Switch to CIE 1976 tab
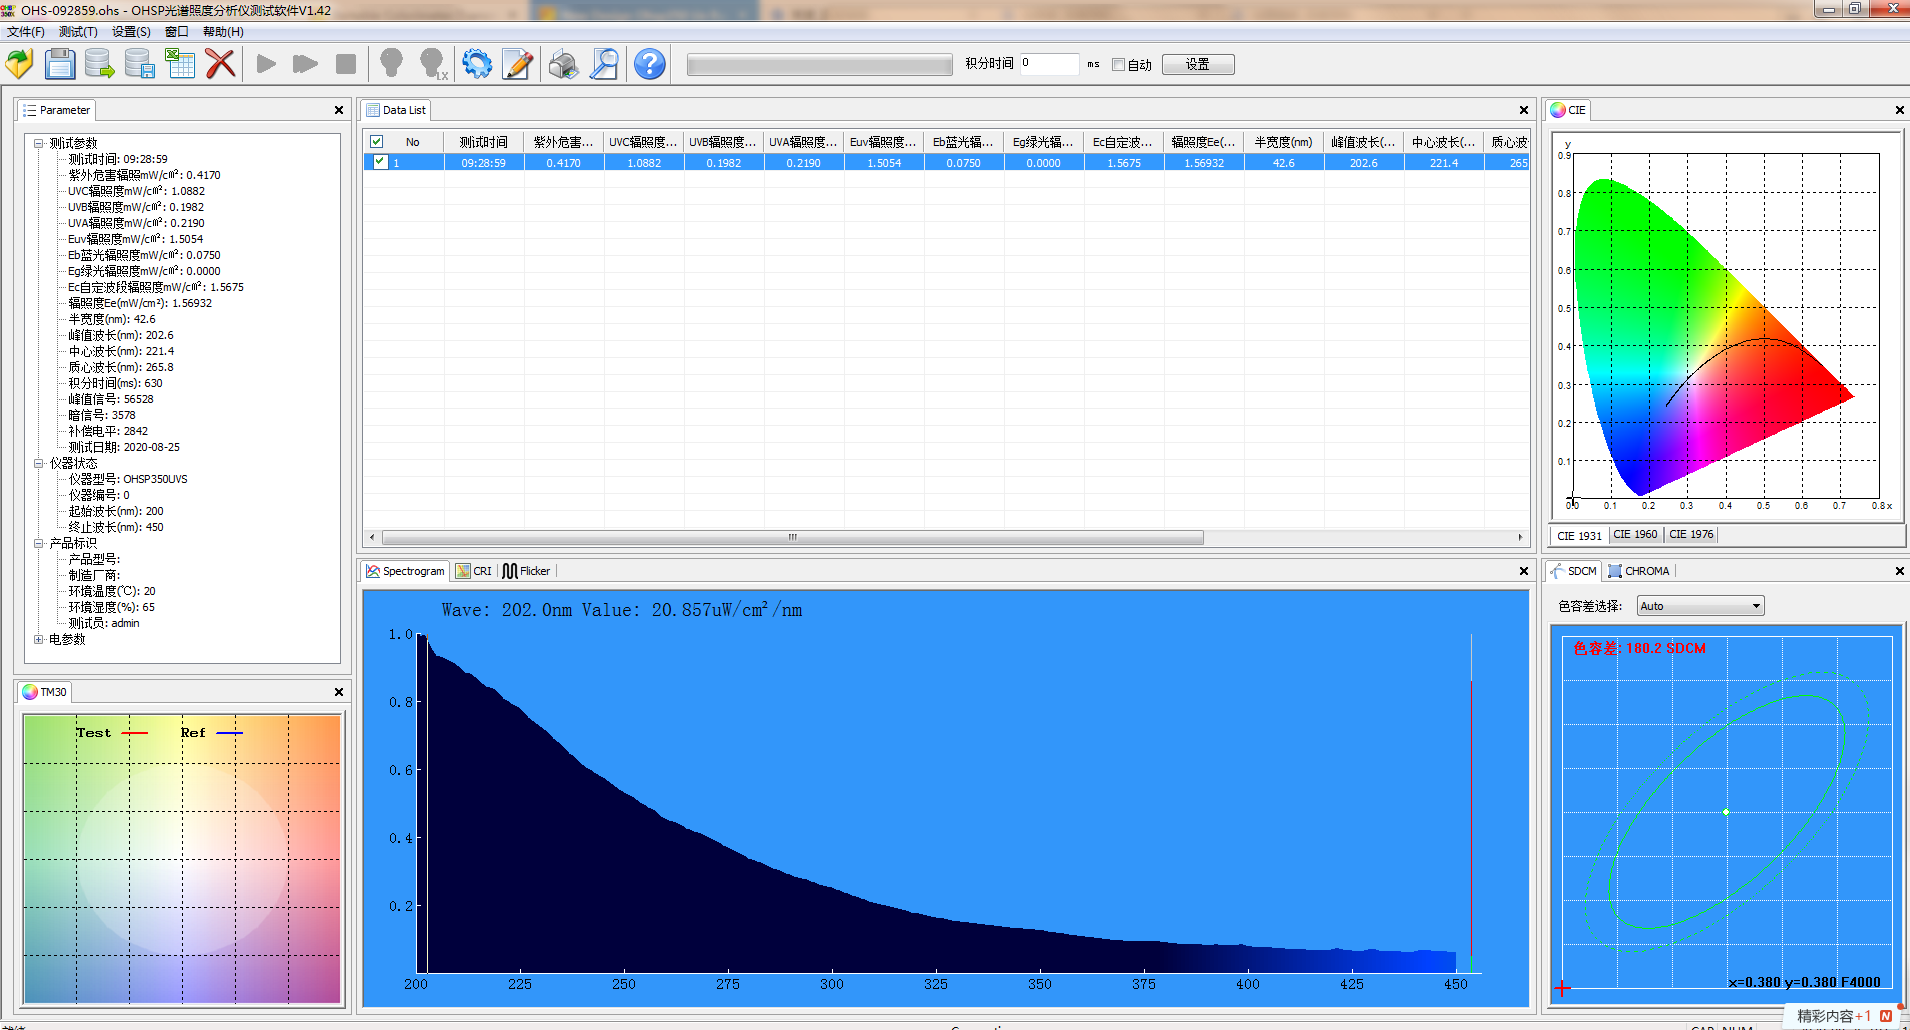Viewport: 1910px width, 1030px height. coord(1691,535)
